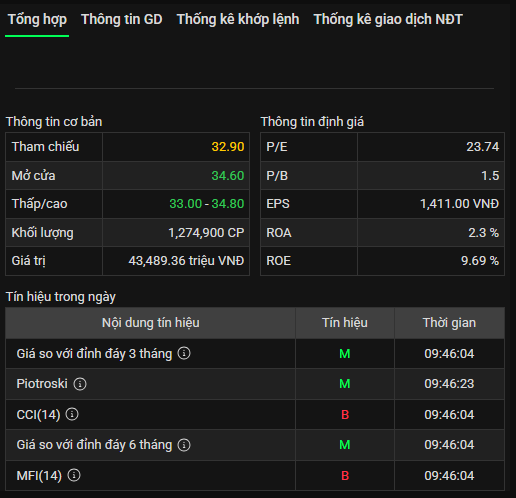
Task: Click the Thời gian column header
Action: point(449,323)
